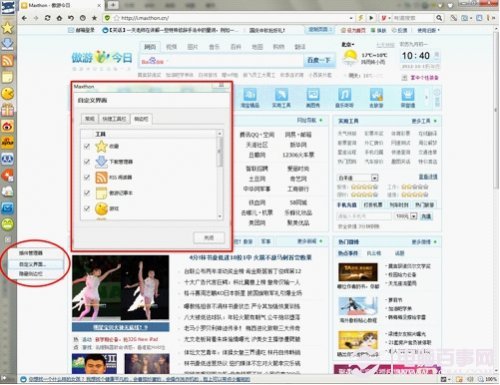Click the Baidu search input box
The height and width of the screenshot is (385, 500).
pos(221,61)
